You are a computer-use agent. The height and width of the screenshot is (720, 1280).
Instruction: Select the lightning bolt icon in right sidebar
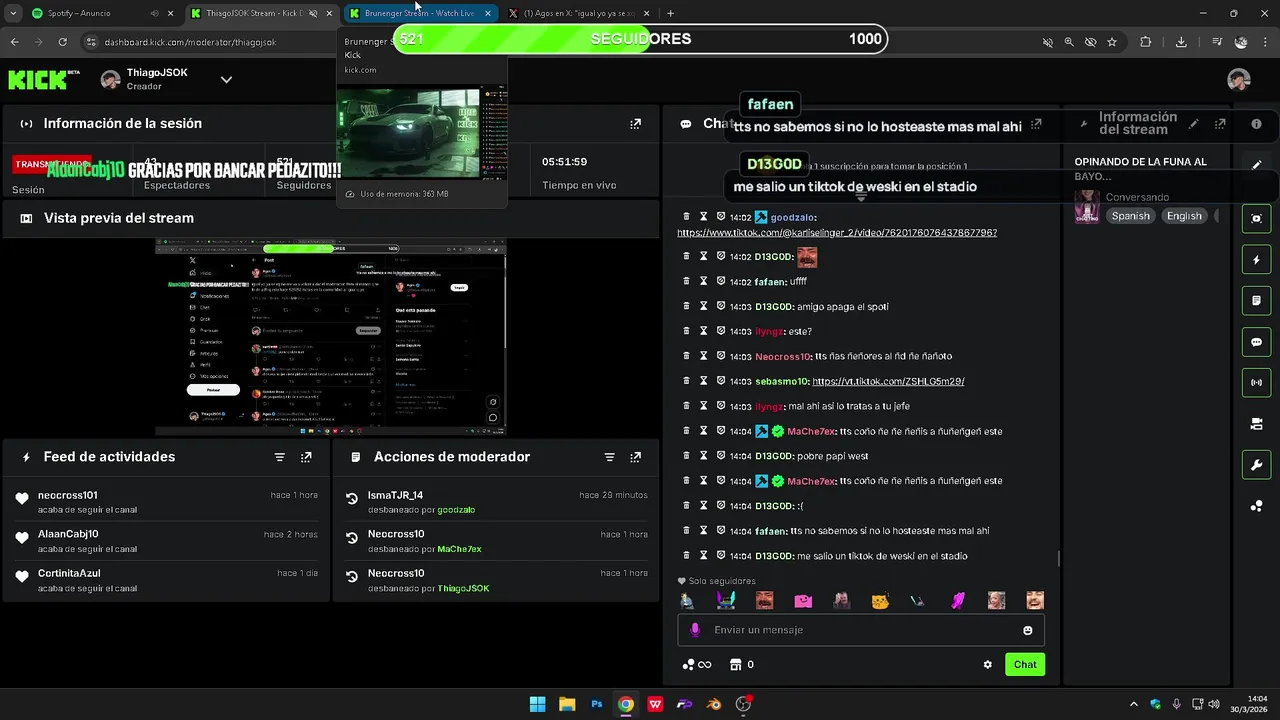1256,260
